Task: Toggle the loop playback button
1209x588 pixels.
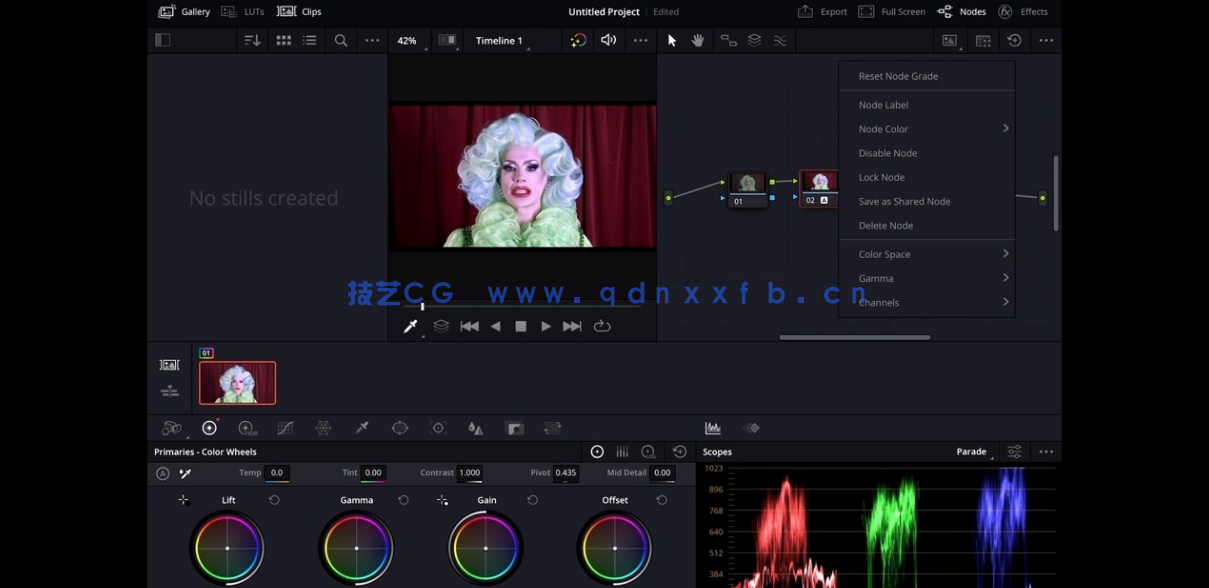Action: (603, 325)
